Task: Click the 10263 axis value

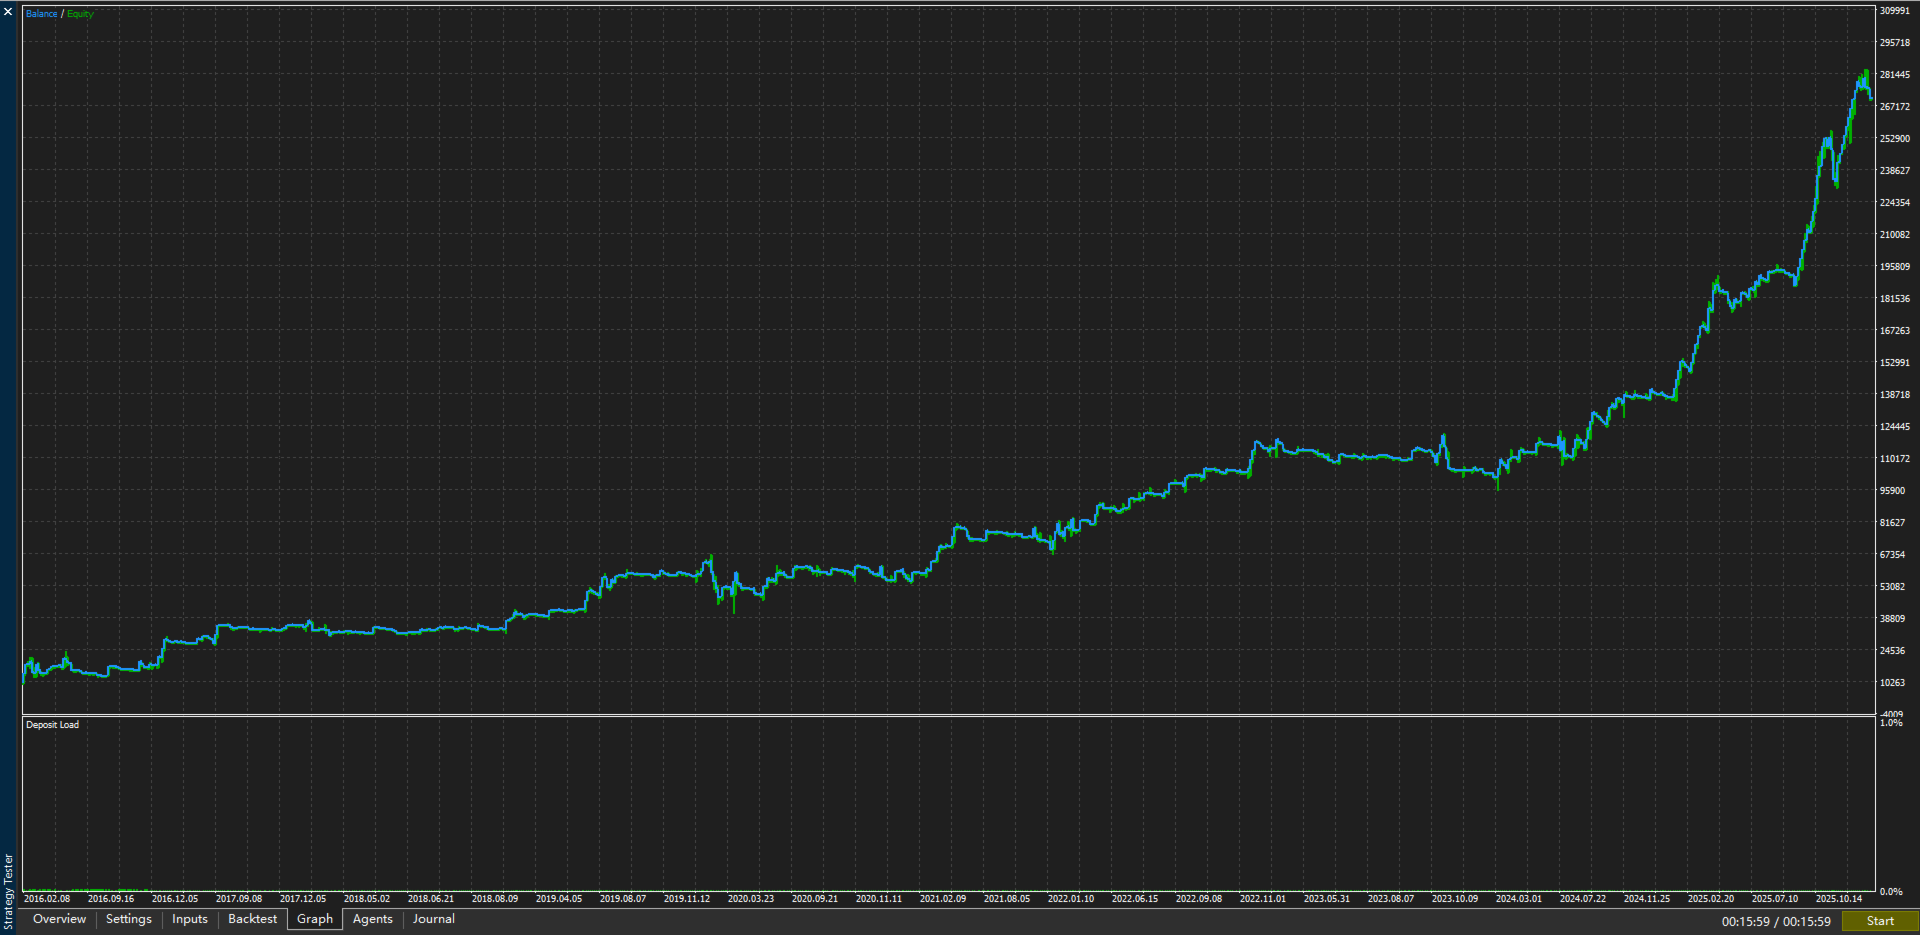Action: (1893, 683)
